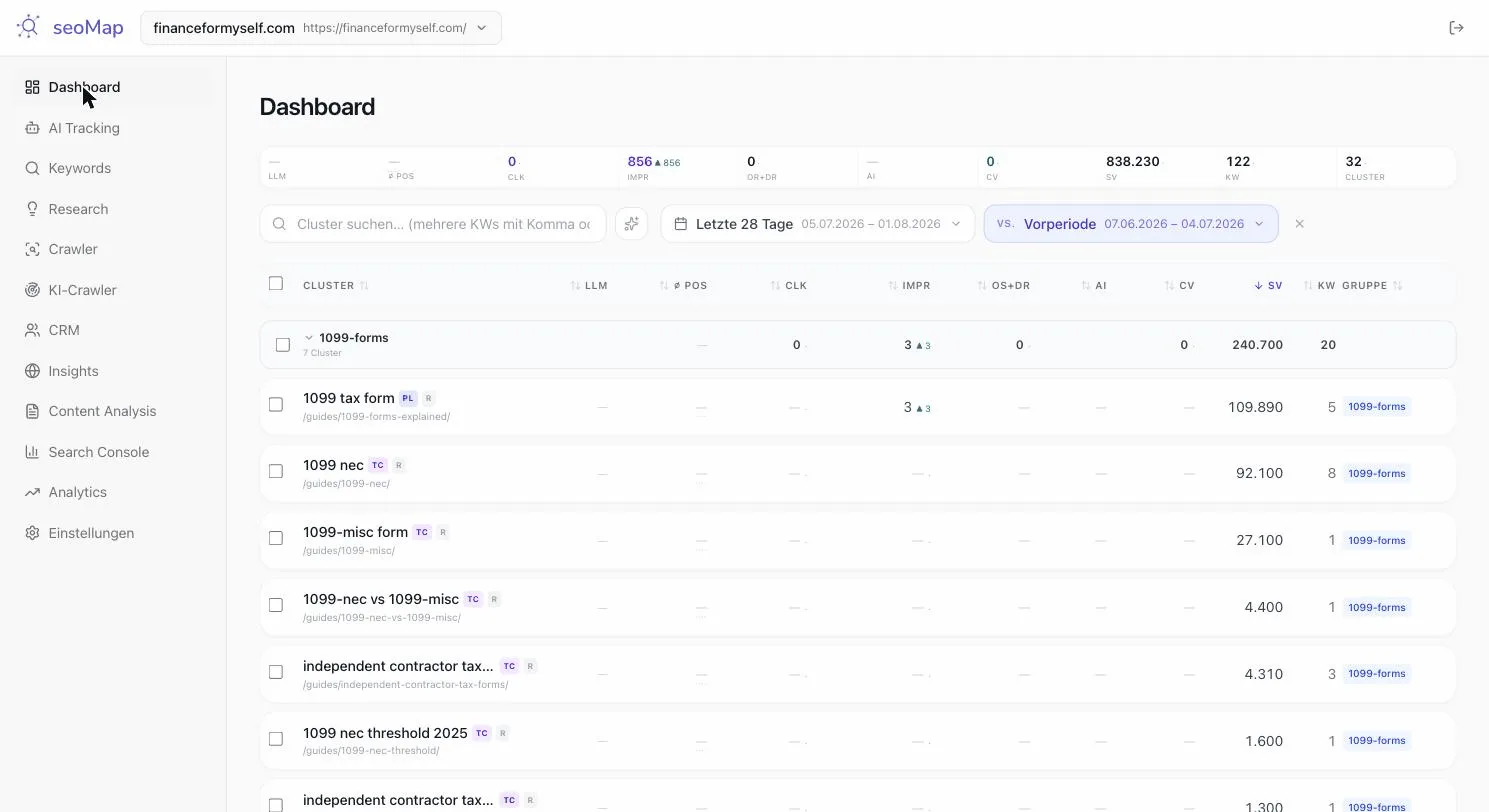Sort by CLUSTER column header
This screenshot has height=812, width=1489.
[x=336, y=286]
